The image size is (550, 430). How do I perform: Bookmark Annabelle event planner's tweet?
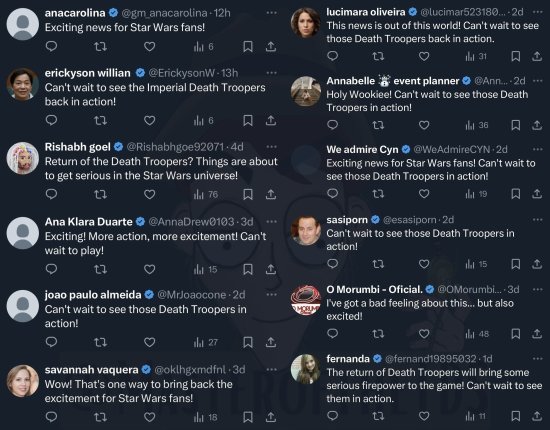point(516,125)
